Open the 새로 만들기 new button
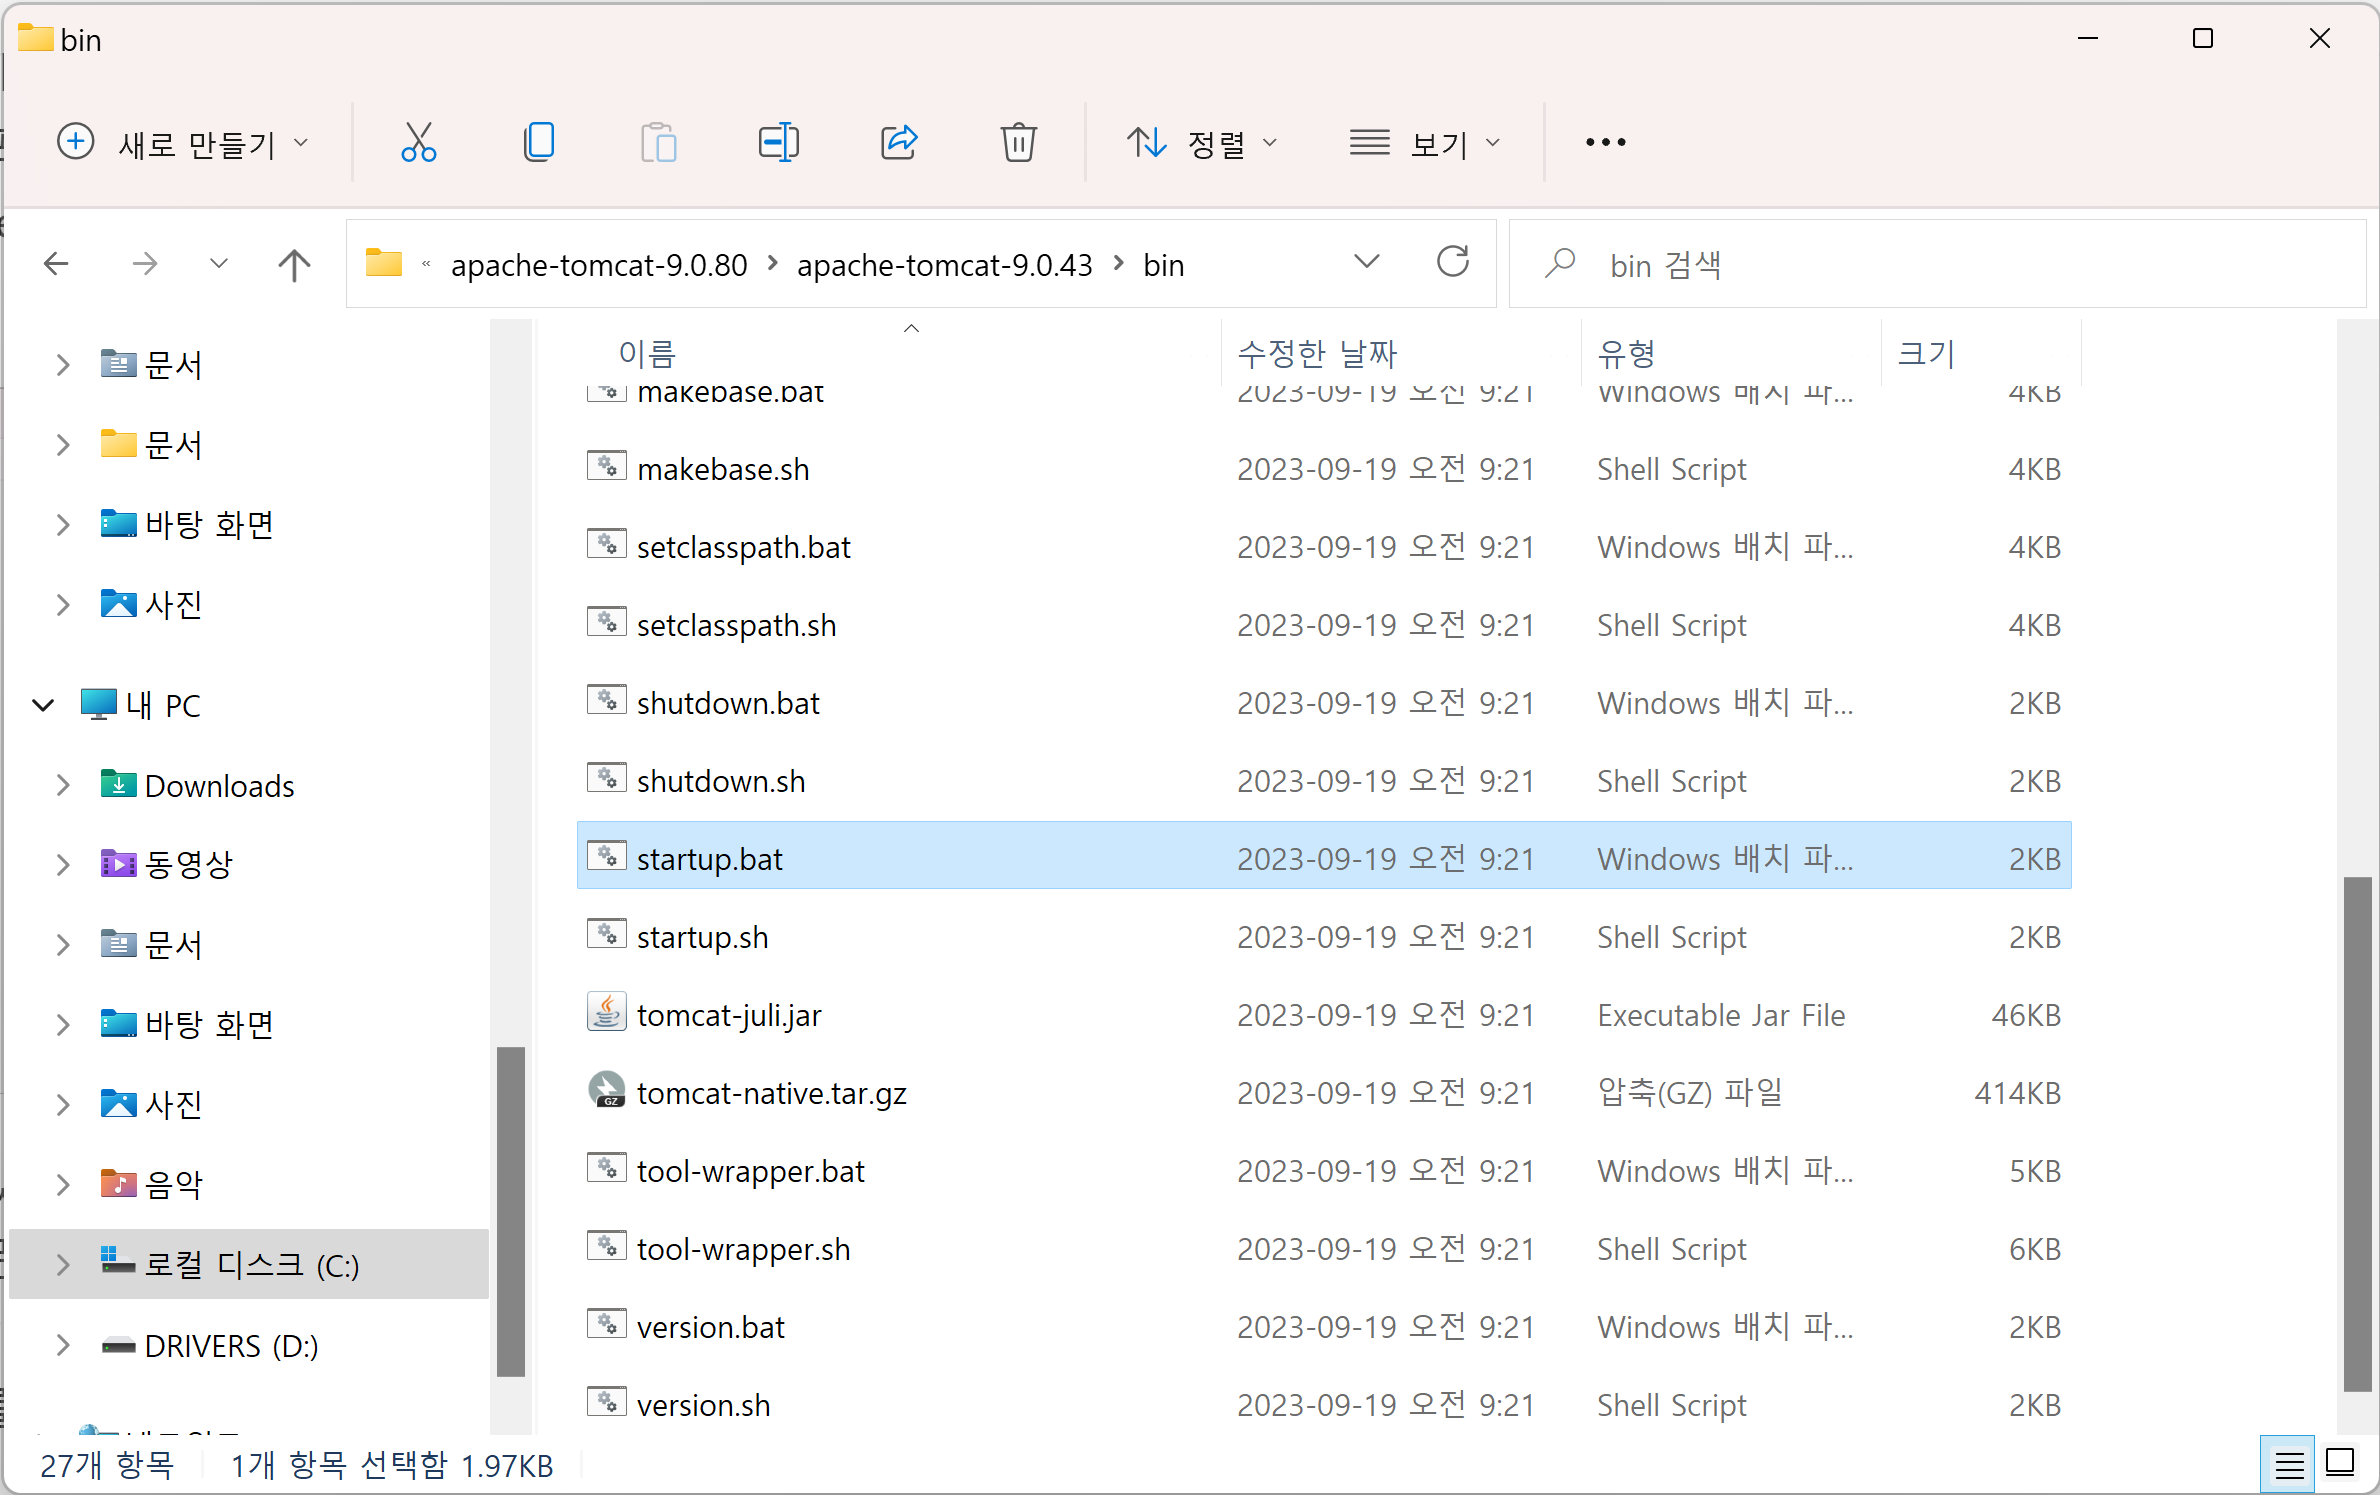Viewport: 2380px width, 1495px height. [x=183, y=143]
